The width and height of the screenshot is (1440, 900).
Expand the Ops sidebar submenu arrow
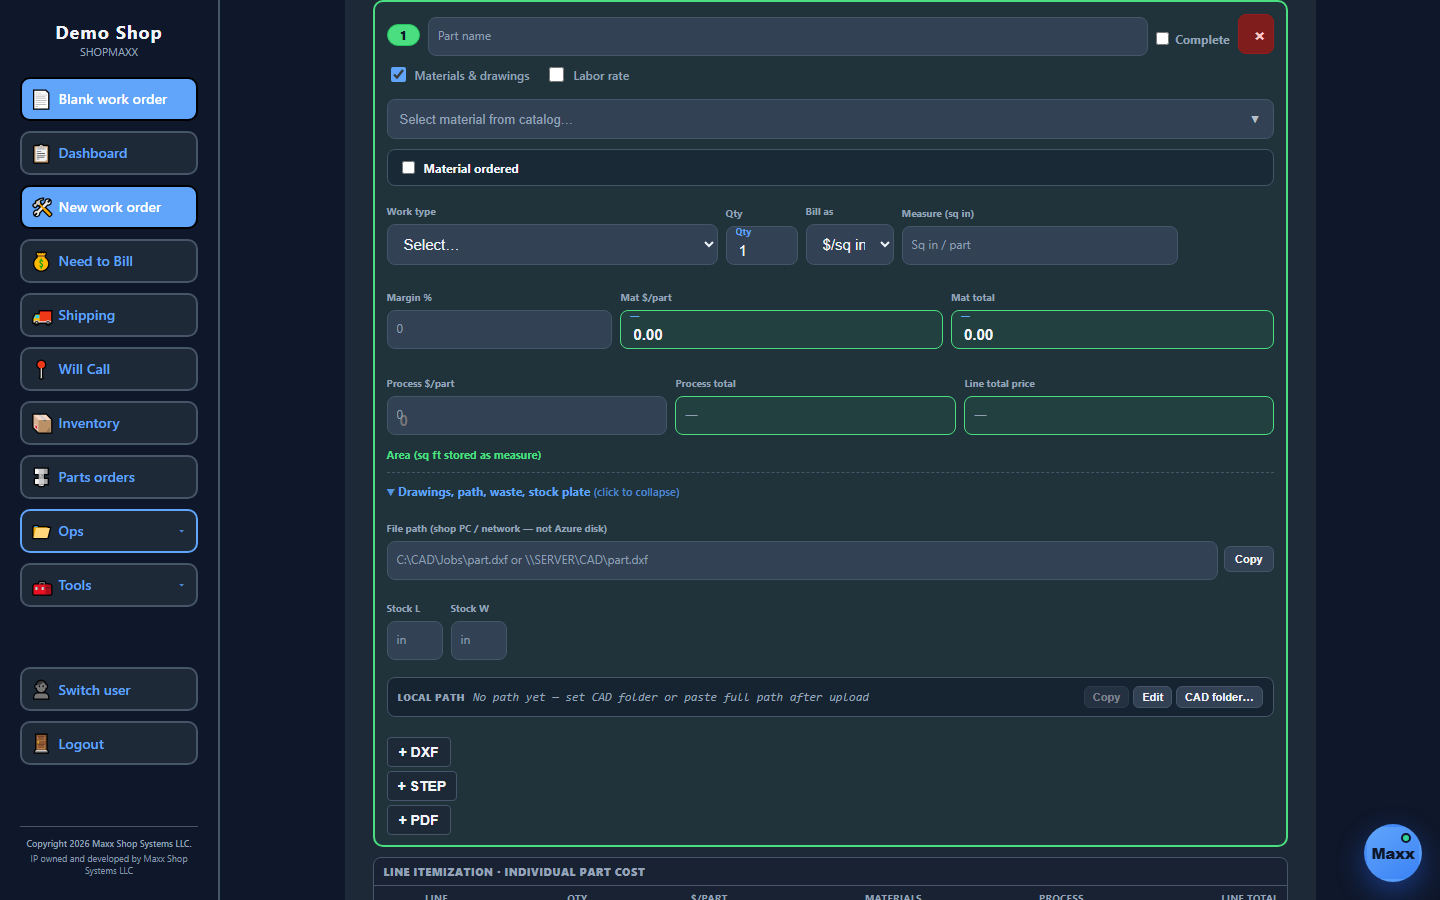pos(181,531)
